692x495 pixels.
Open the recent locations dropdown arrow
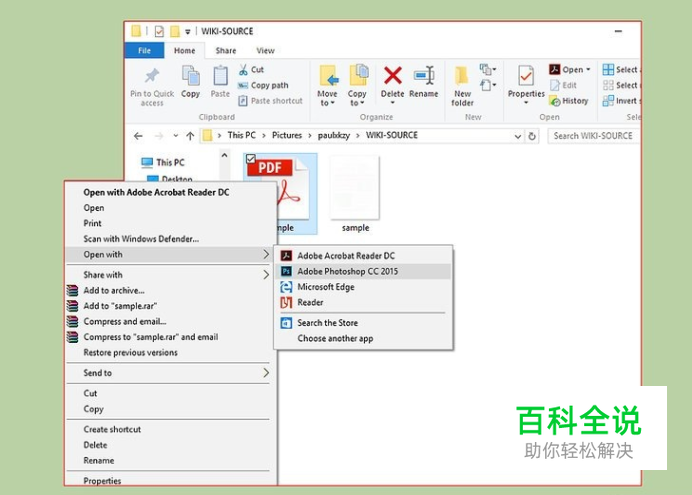coord(176,135)
